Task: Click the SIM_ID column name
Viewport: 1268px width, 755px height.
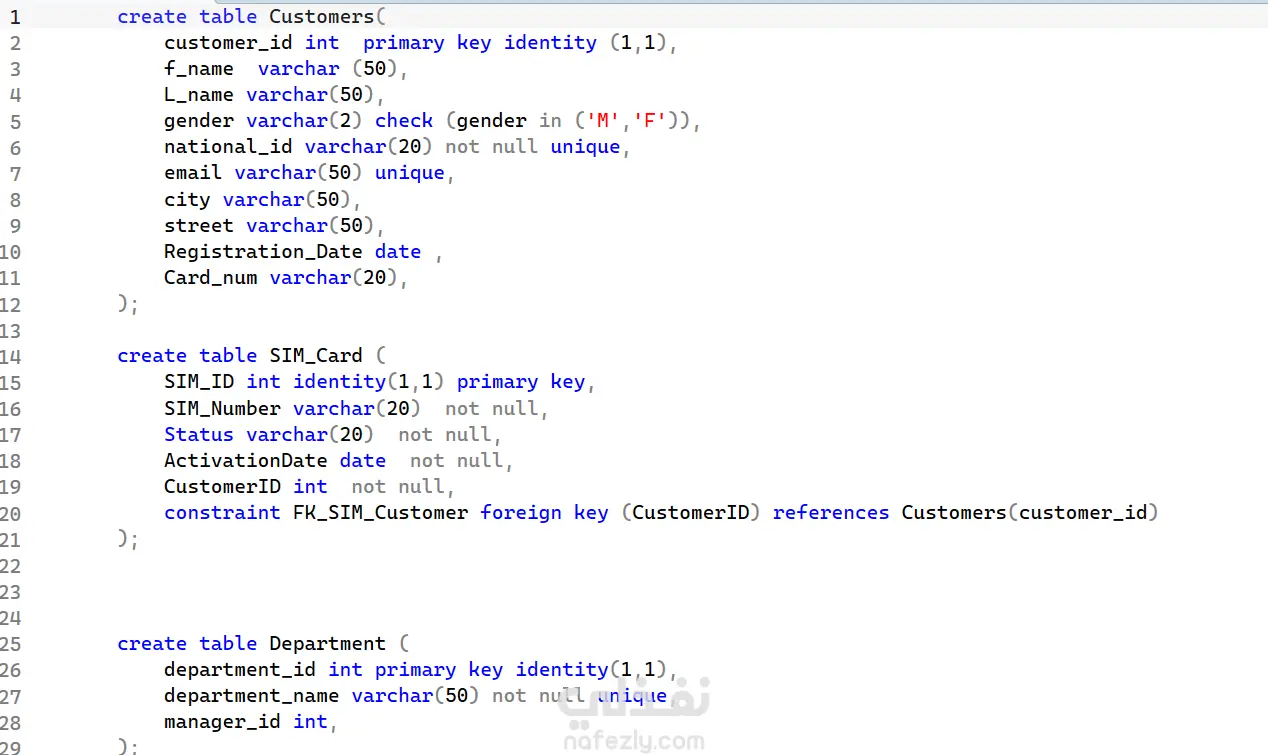Action: click(199, 382)
